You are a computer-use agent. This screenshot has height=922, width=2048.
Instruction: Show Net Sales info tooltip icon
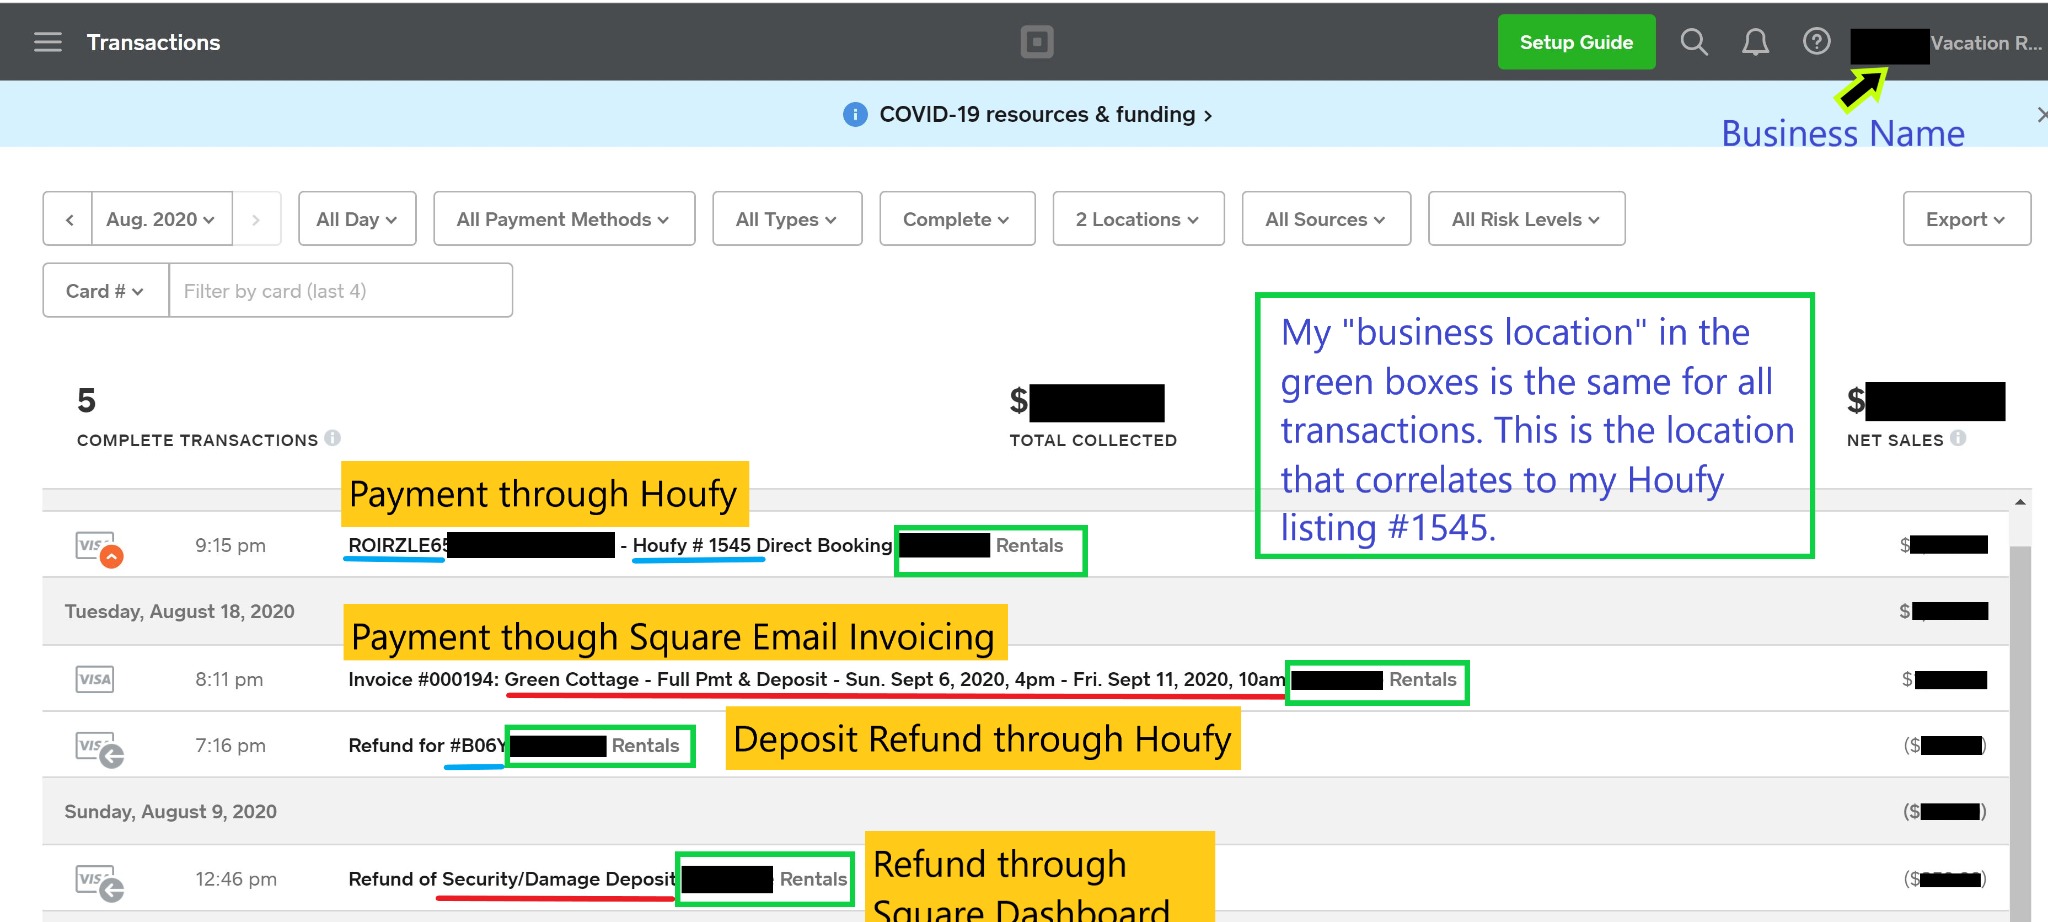[x=1958, y=438]
